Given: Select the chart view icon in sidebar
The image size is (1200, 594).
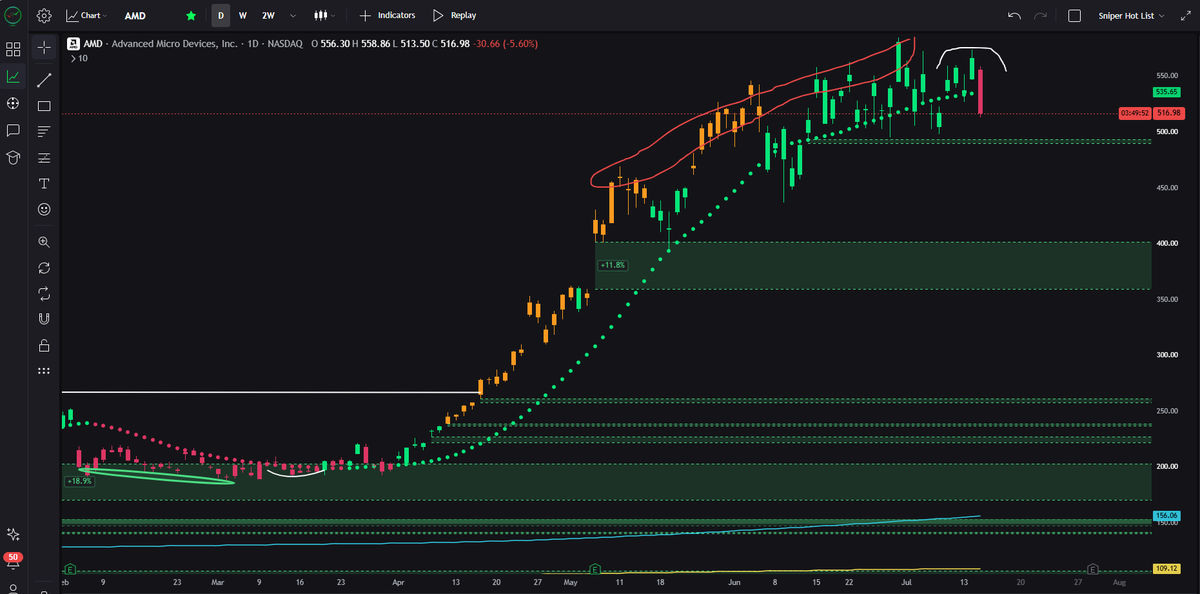Looking at the screenshot, I should click(14, 76).
